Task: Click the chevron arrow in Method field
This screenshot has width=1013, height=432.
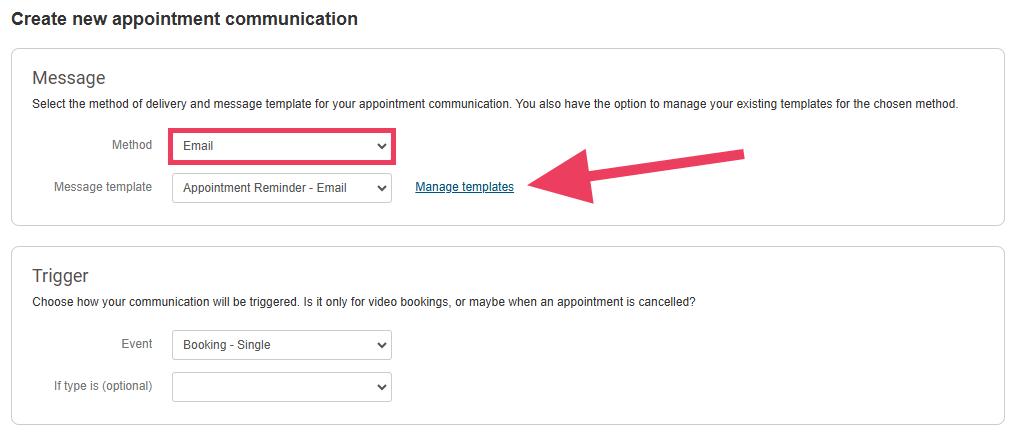Action: tap(381, 146)
